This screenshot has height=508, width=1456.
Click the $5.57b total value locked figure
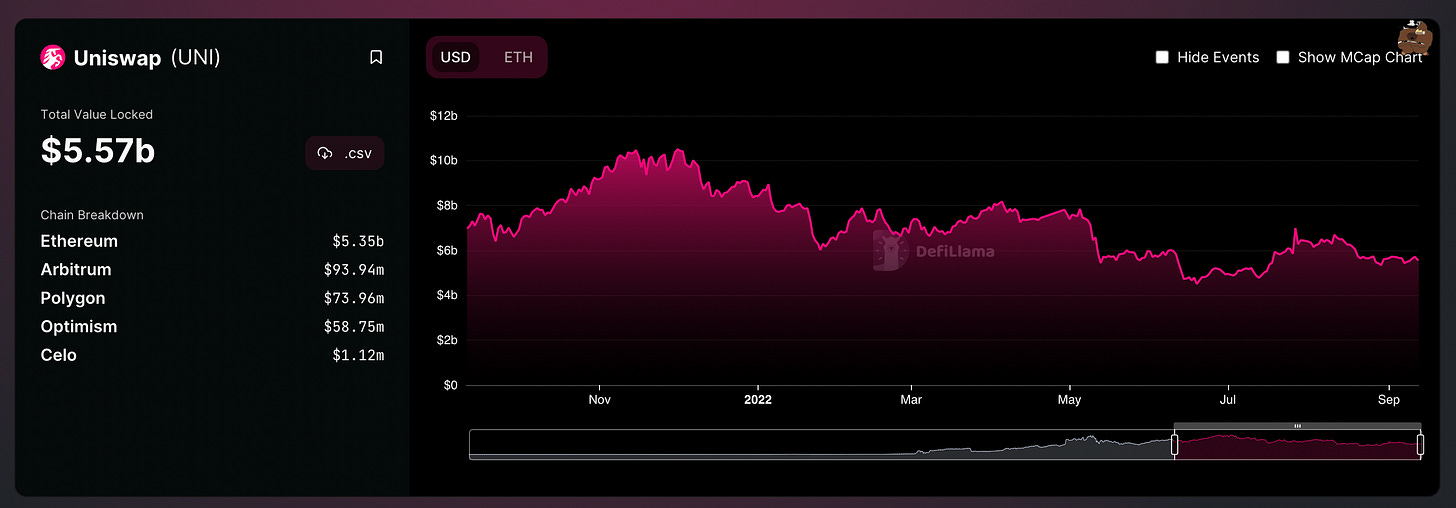click(x=97, y=151)
